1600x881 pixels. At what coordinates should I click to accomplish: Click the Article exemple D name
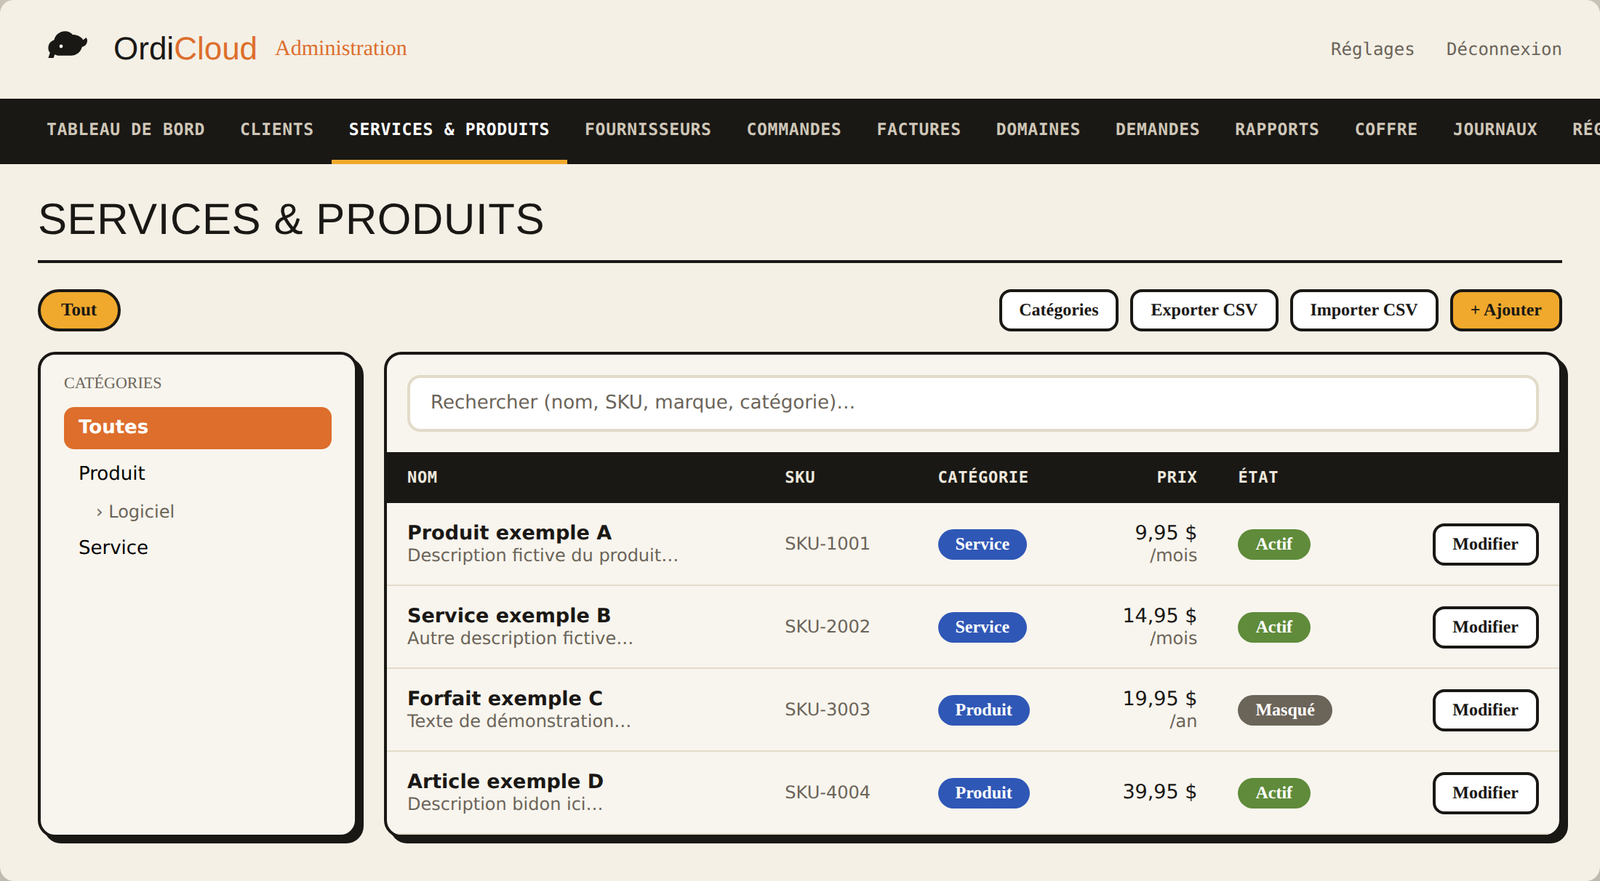505,781
